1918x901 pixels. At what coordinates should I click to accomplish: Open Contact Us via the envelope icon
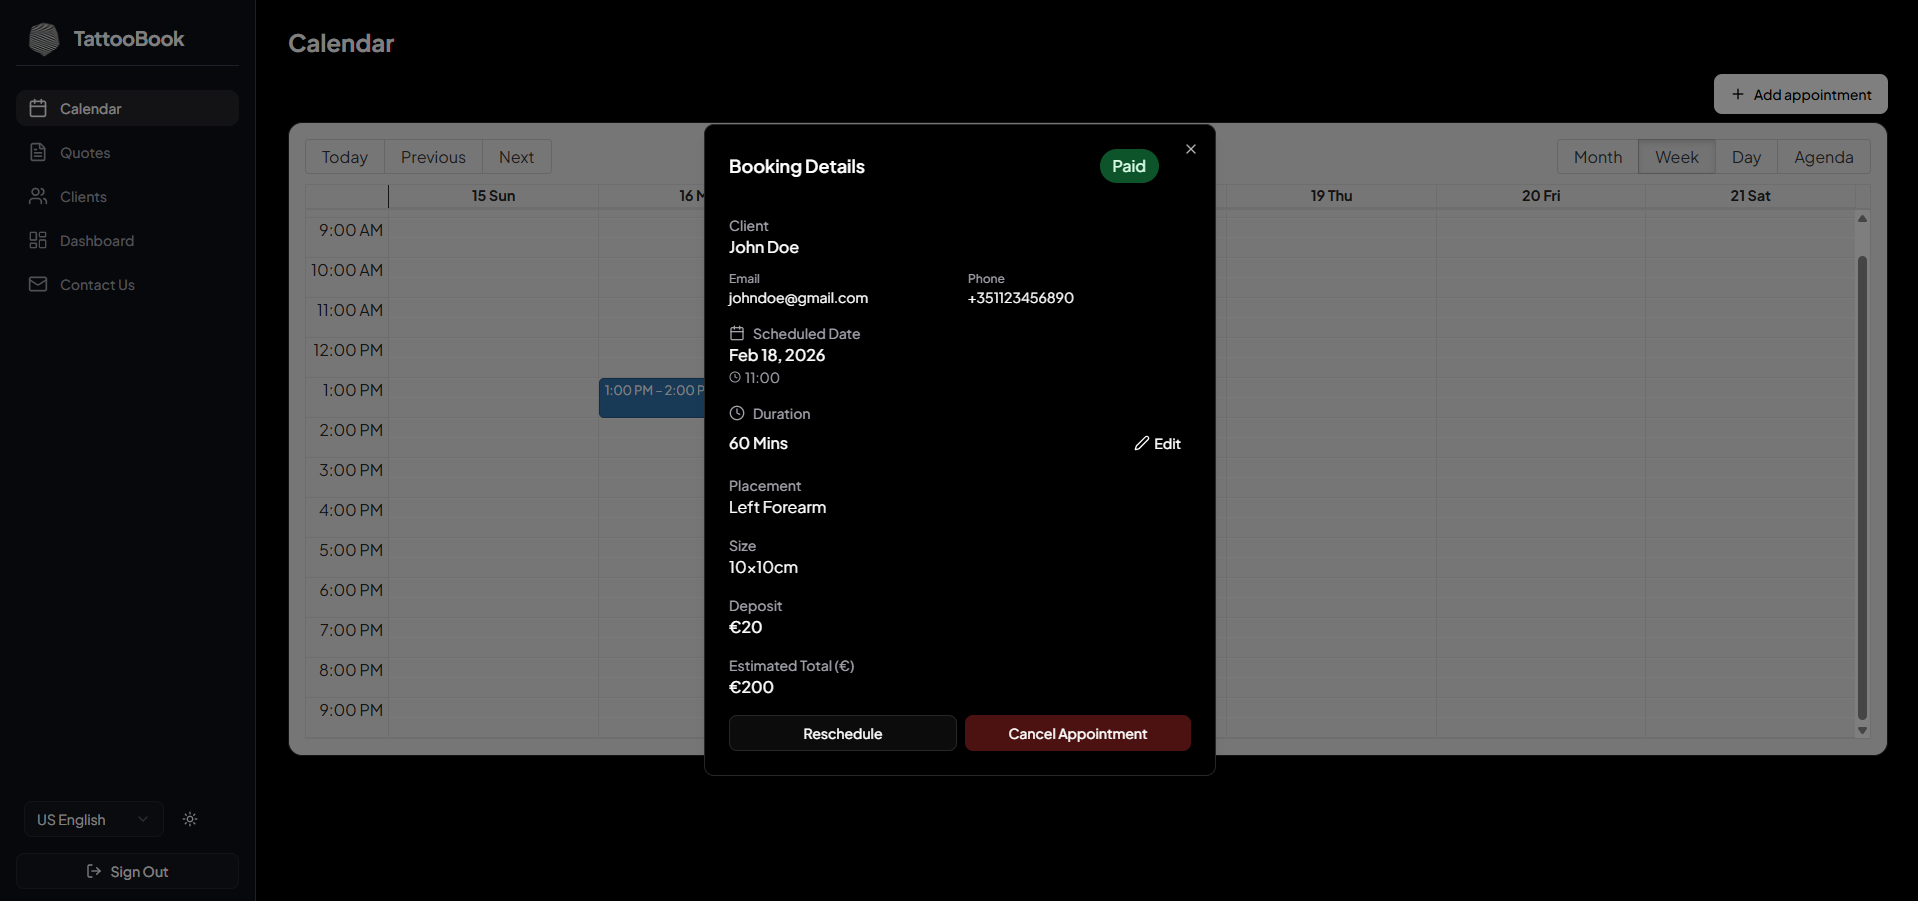click(38, 284)
